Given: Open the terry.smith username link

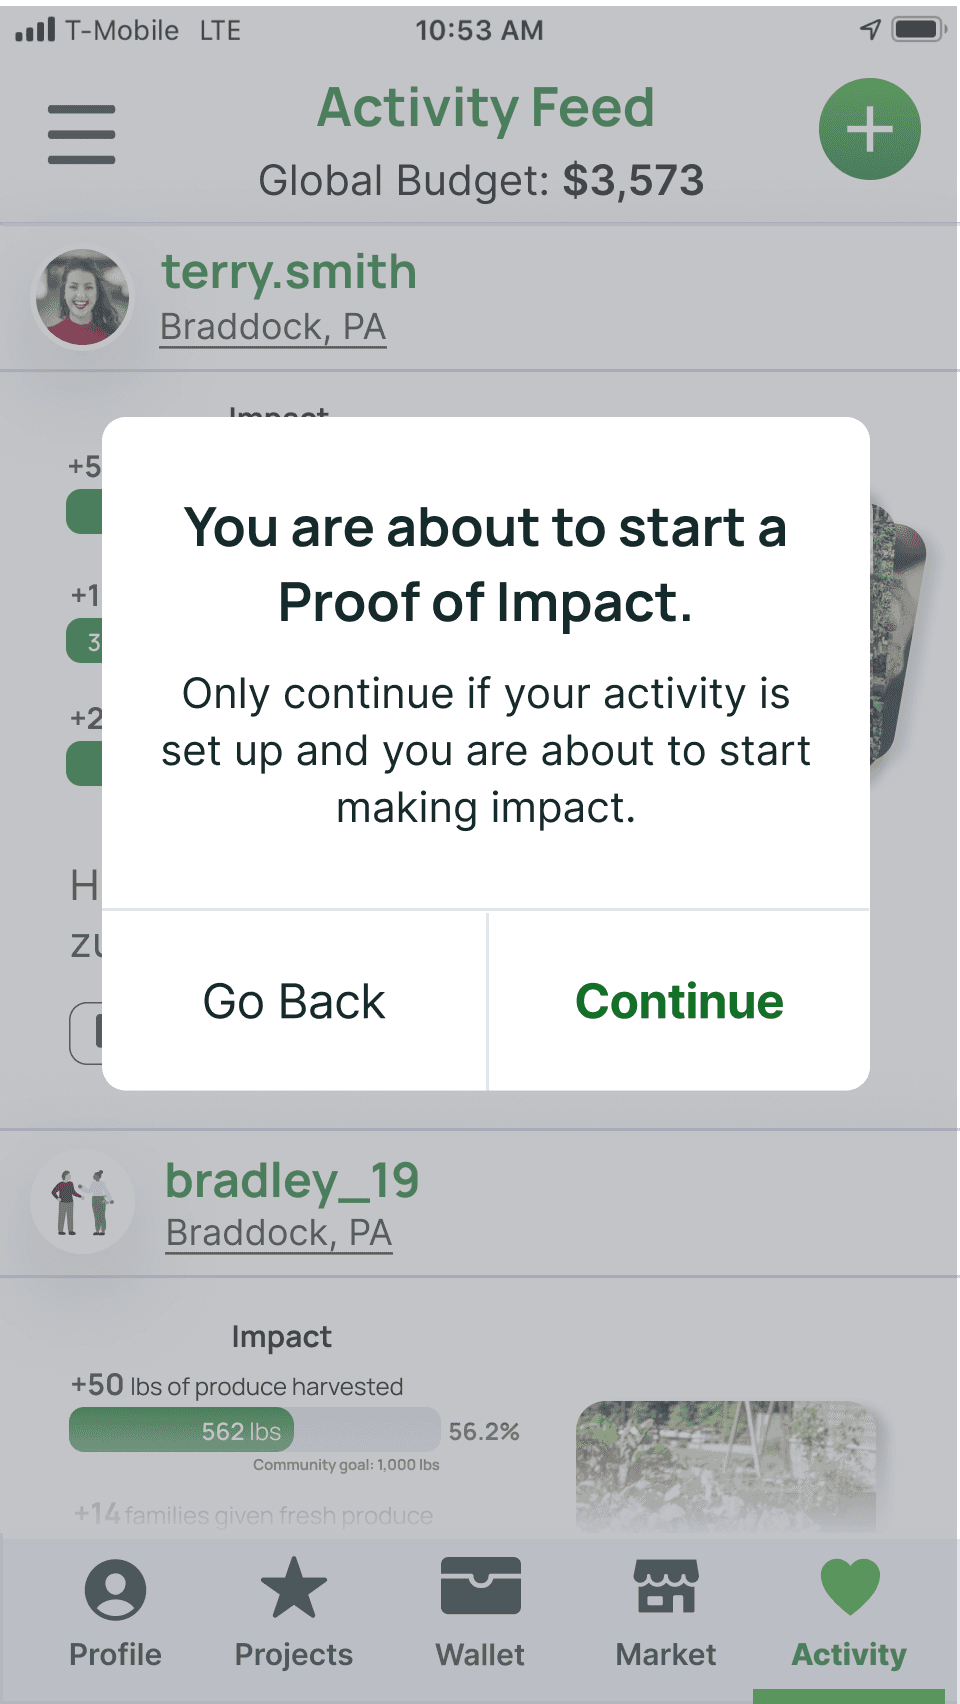Looking at the screenshot, I should [289, 272].
